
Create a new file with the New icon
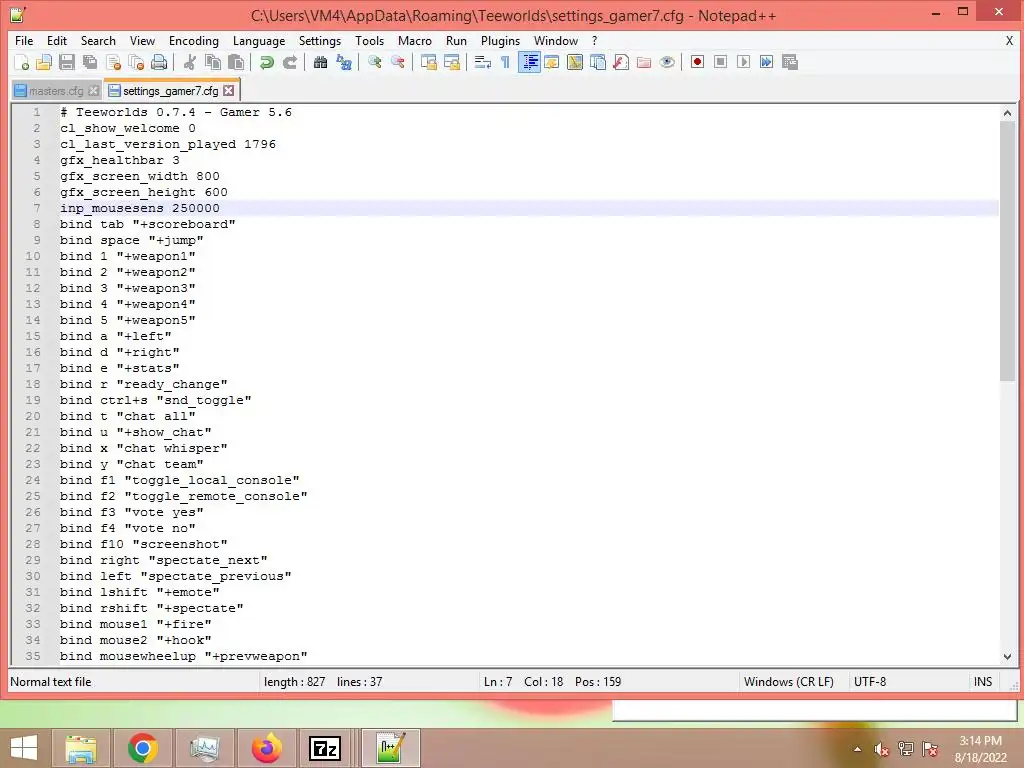tap(21, 62)
